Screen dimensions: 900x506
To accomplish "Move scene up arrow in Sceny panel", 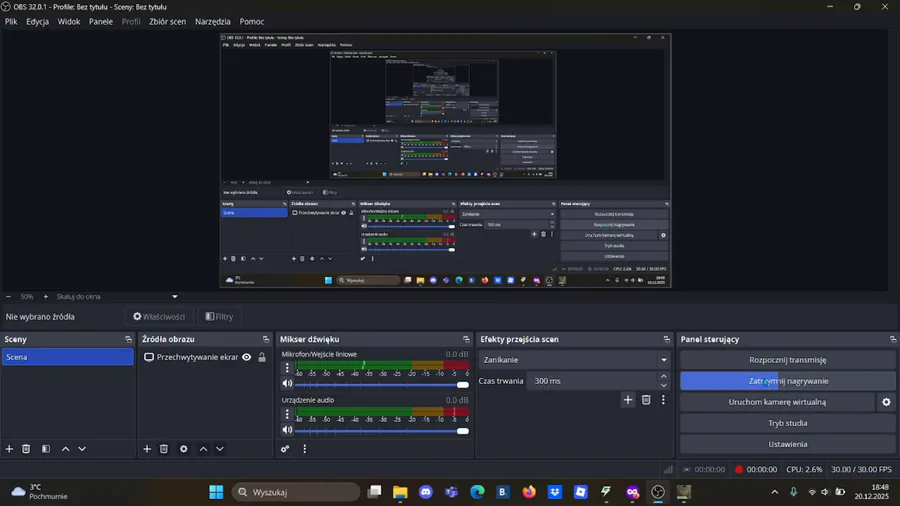I will pyautogui.click(x=65, y=449).
